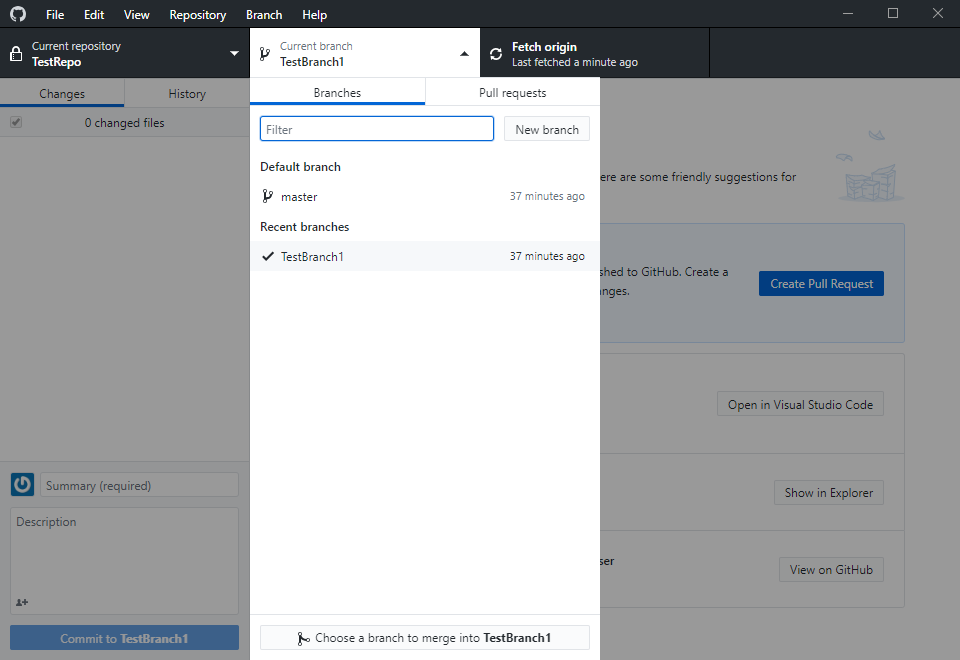
Task: Toggle the changed files checkbox
Action: click(16, 122)
